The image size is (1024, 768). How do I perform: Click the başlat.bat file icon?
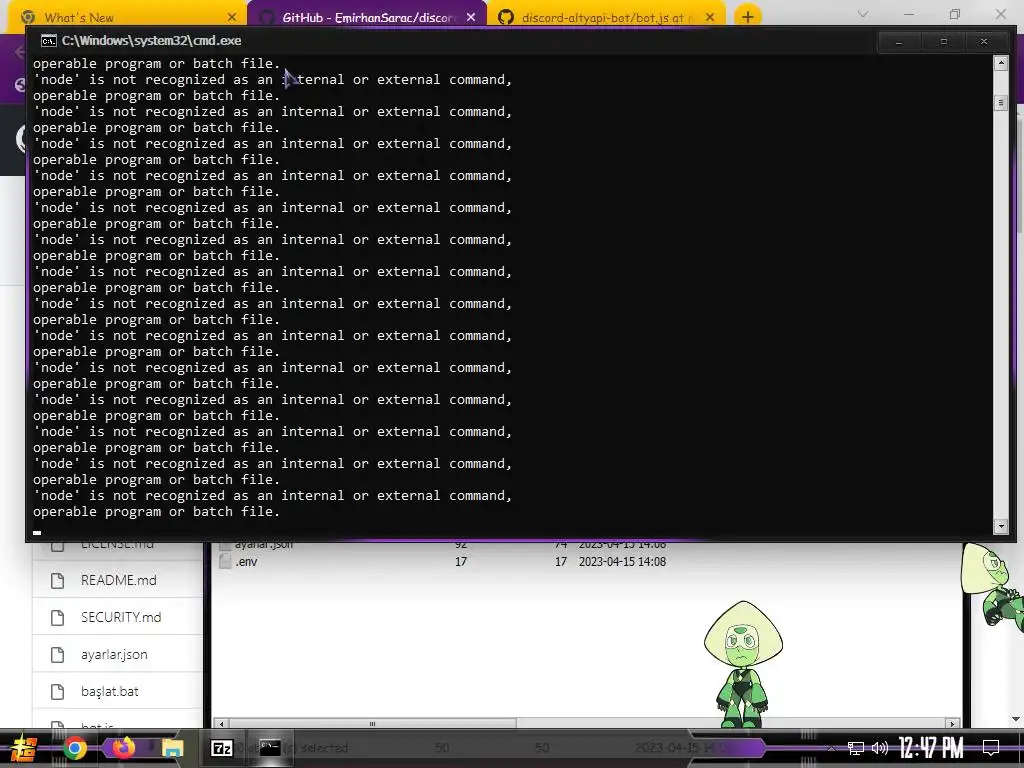click(x=57, y=692)
